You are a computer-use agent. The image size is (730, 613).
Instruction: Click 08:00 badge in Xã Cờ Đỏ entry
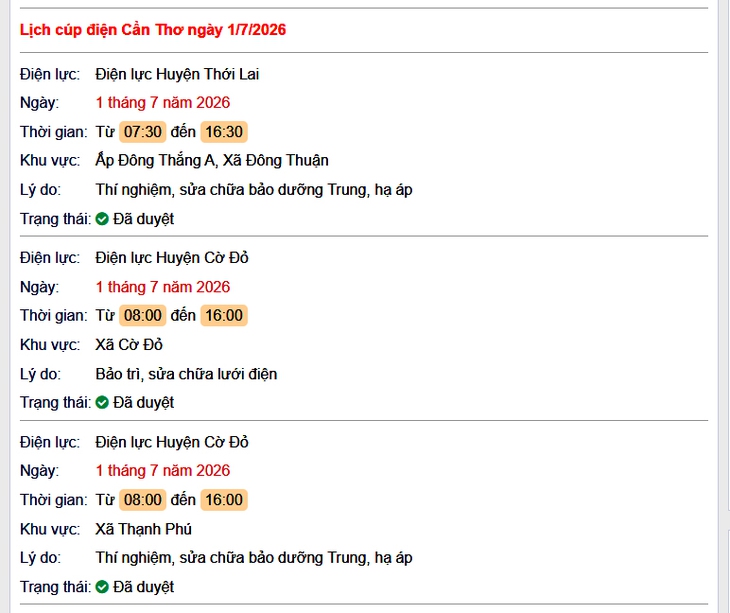142,316
